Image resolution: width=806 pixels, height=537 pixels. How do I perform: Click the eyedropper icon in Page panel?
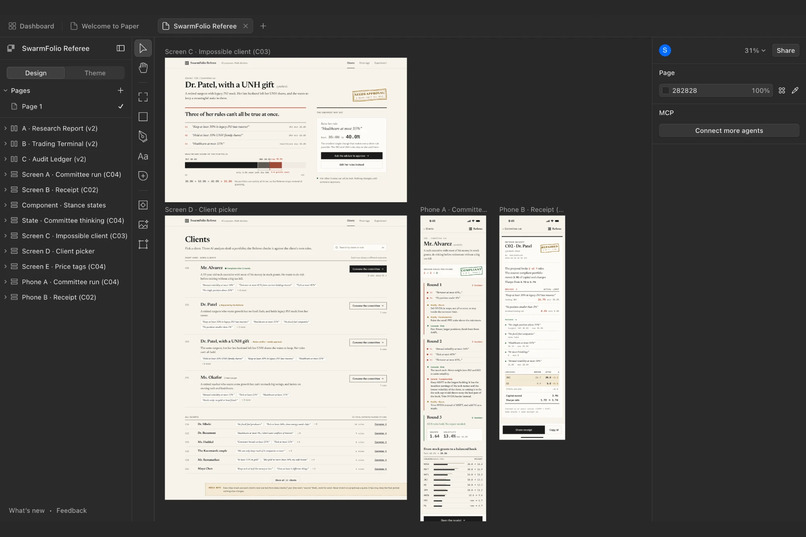(795, 90)
